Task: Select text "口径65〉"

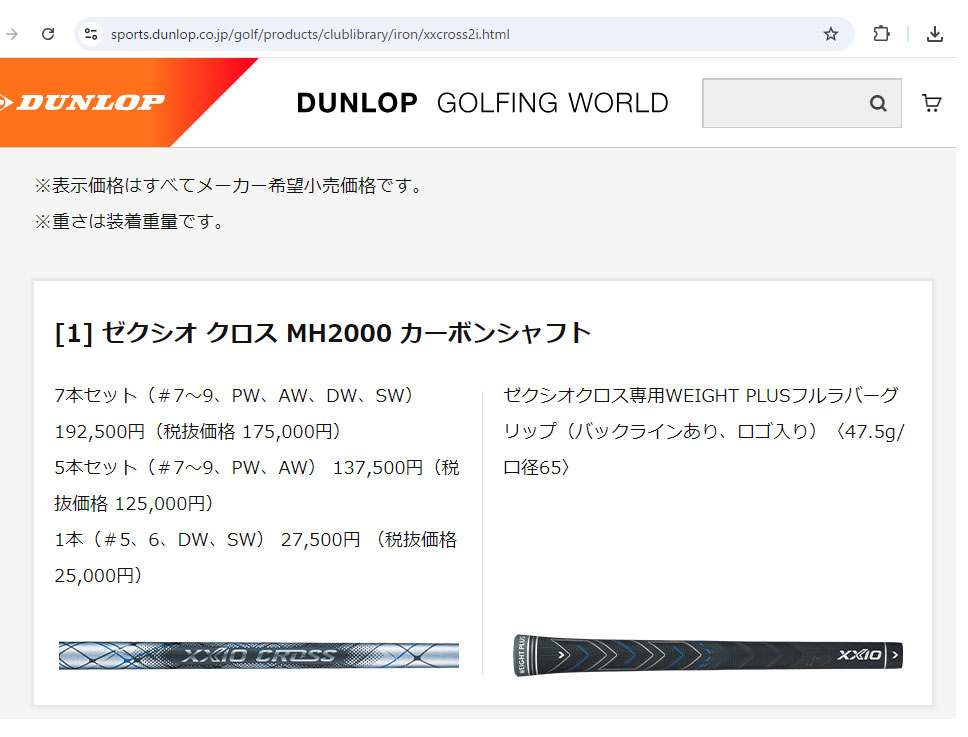Action: [x=537, y=467]
